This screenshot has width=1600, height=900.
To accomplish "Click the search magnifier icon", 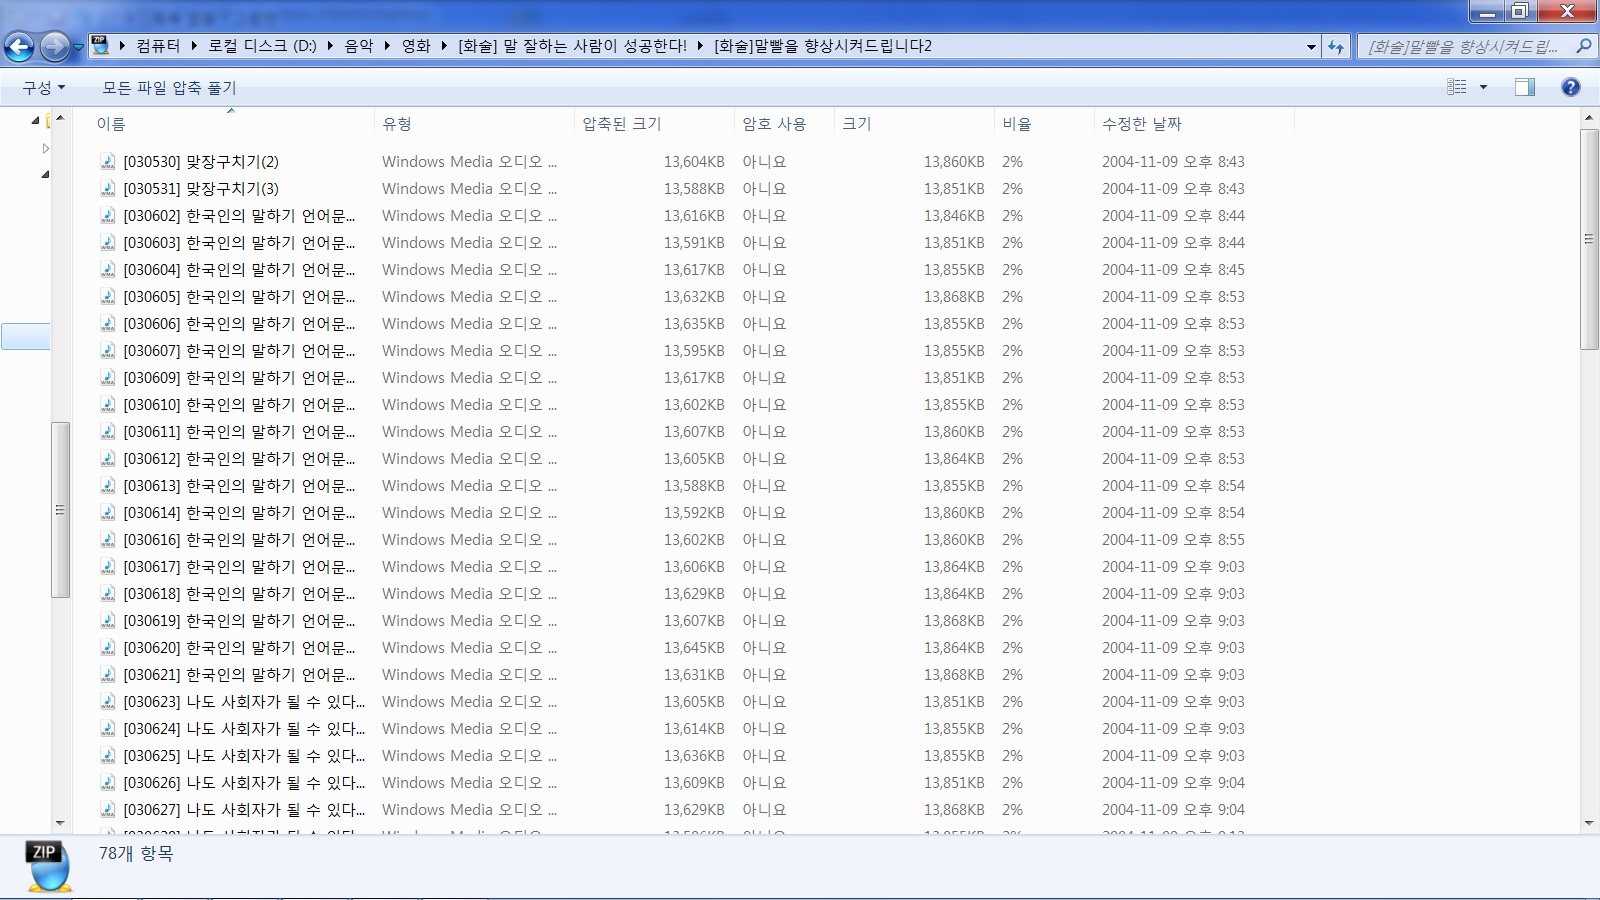I will (x=1583, y=46).
